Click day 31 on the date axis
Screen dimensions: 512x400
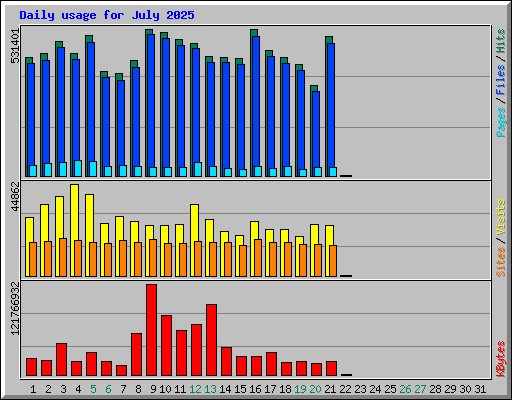(480, 389)
